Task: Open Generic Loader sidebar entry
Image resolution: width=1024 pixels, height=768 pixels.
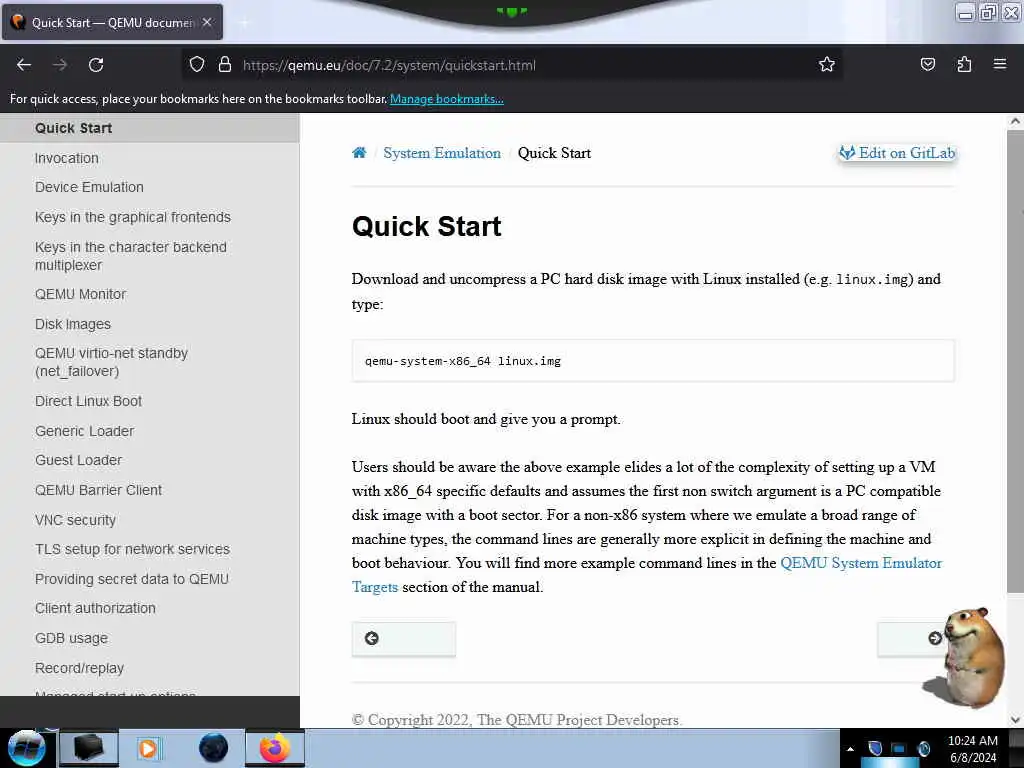Action: coord(84,431)
